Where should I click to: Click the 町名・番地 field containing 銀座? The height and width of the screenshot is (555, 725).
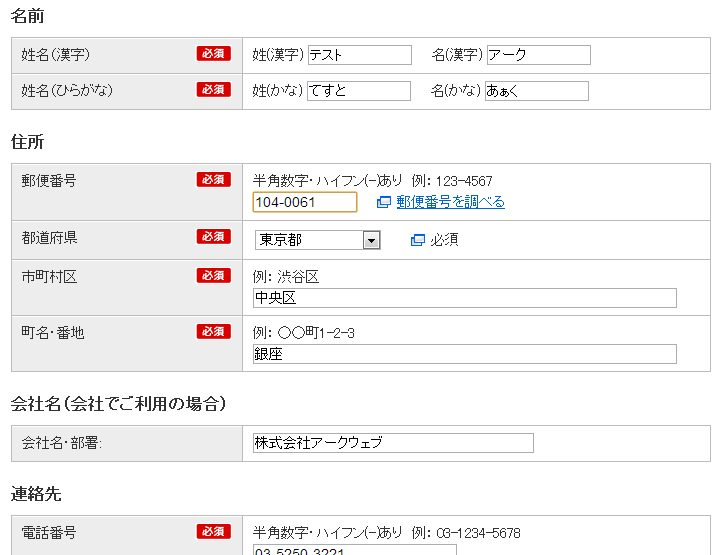click(464, 354)
